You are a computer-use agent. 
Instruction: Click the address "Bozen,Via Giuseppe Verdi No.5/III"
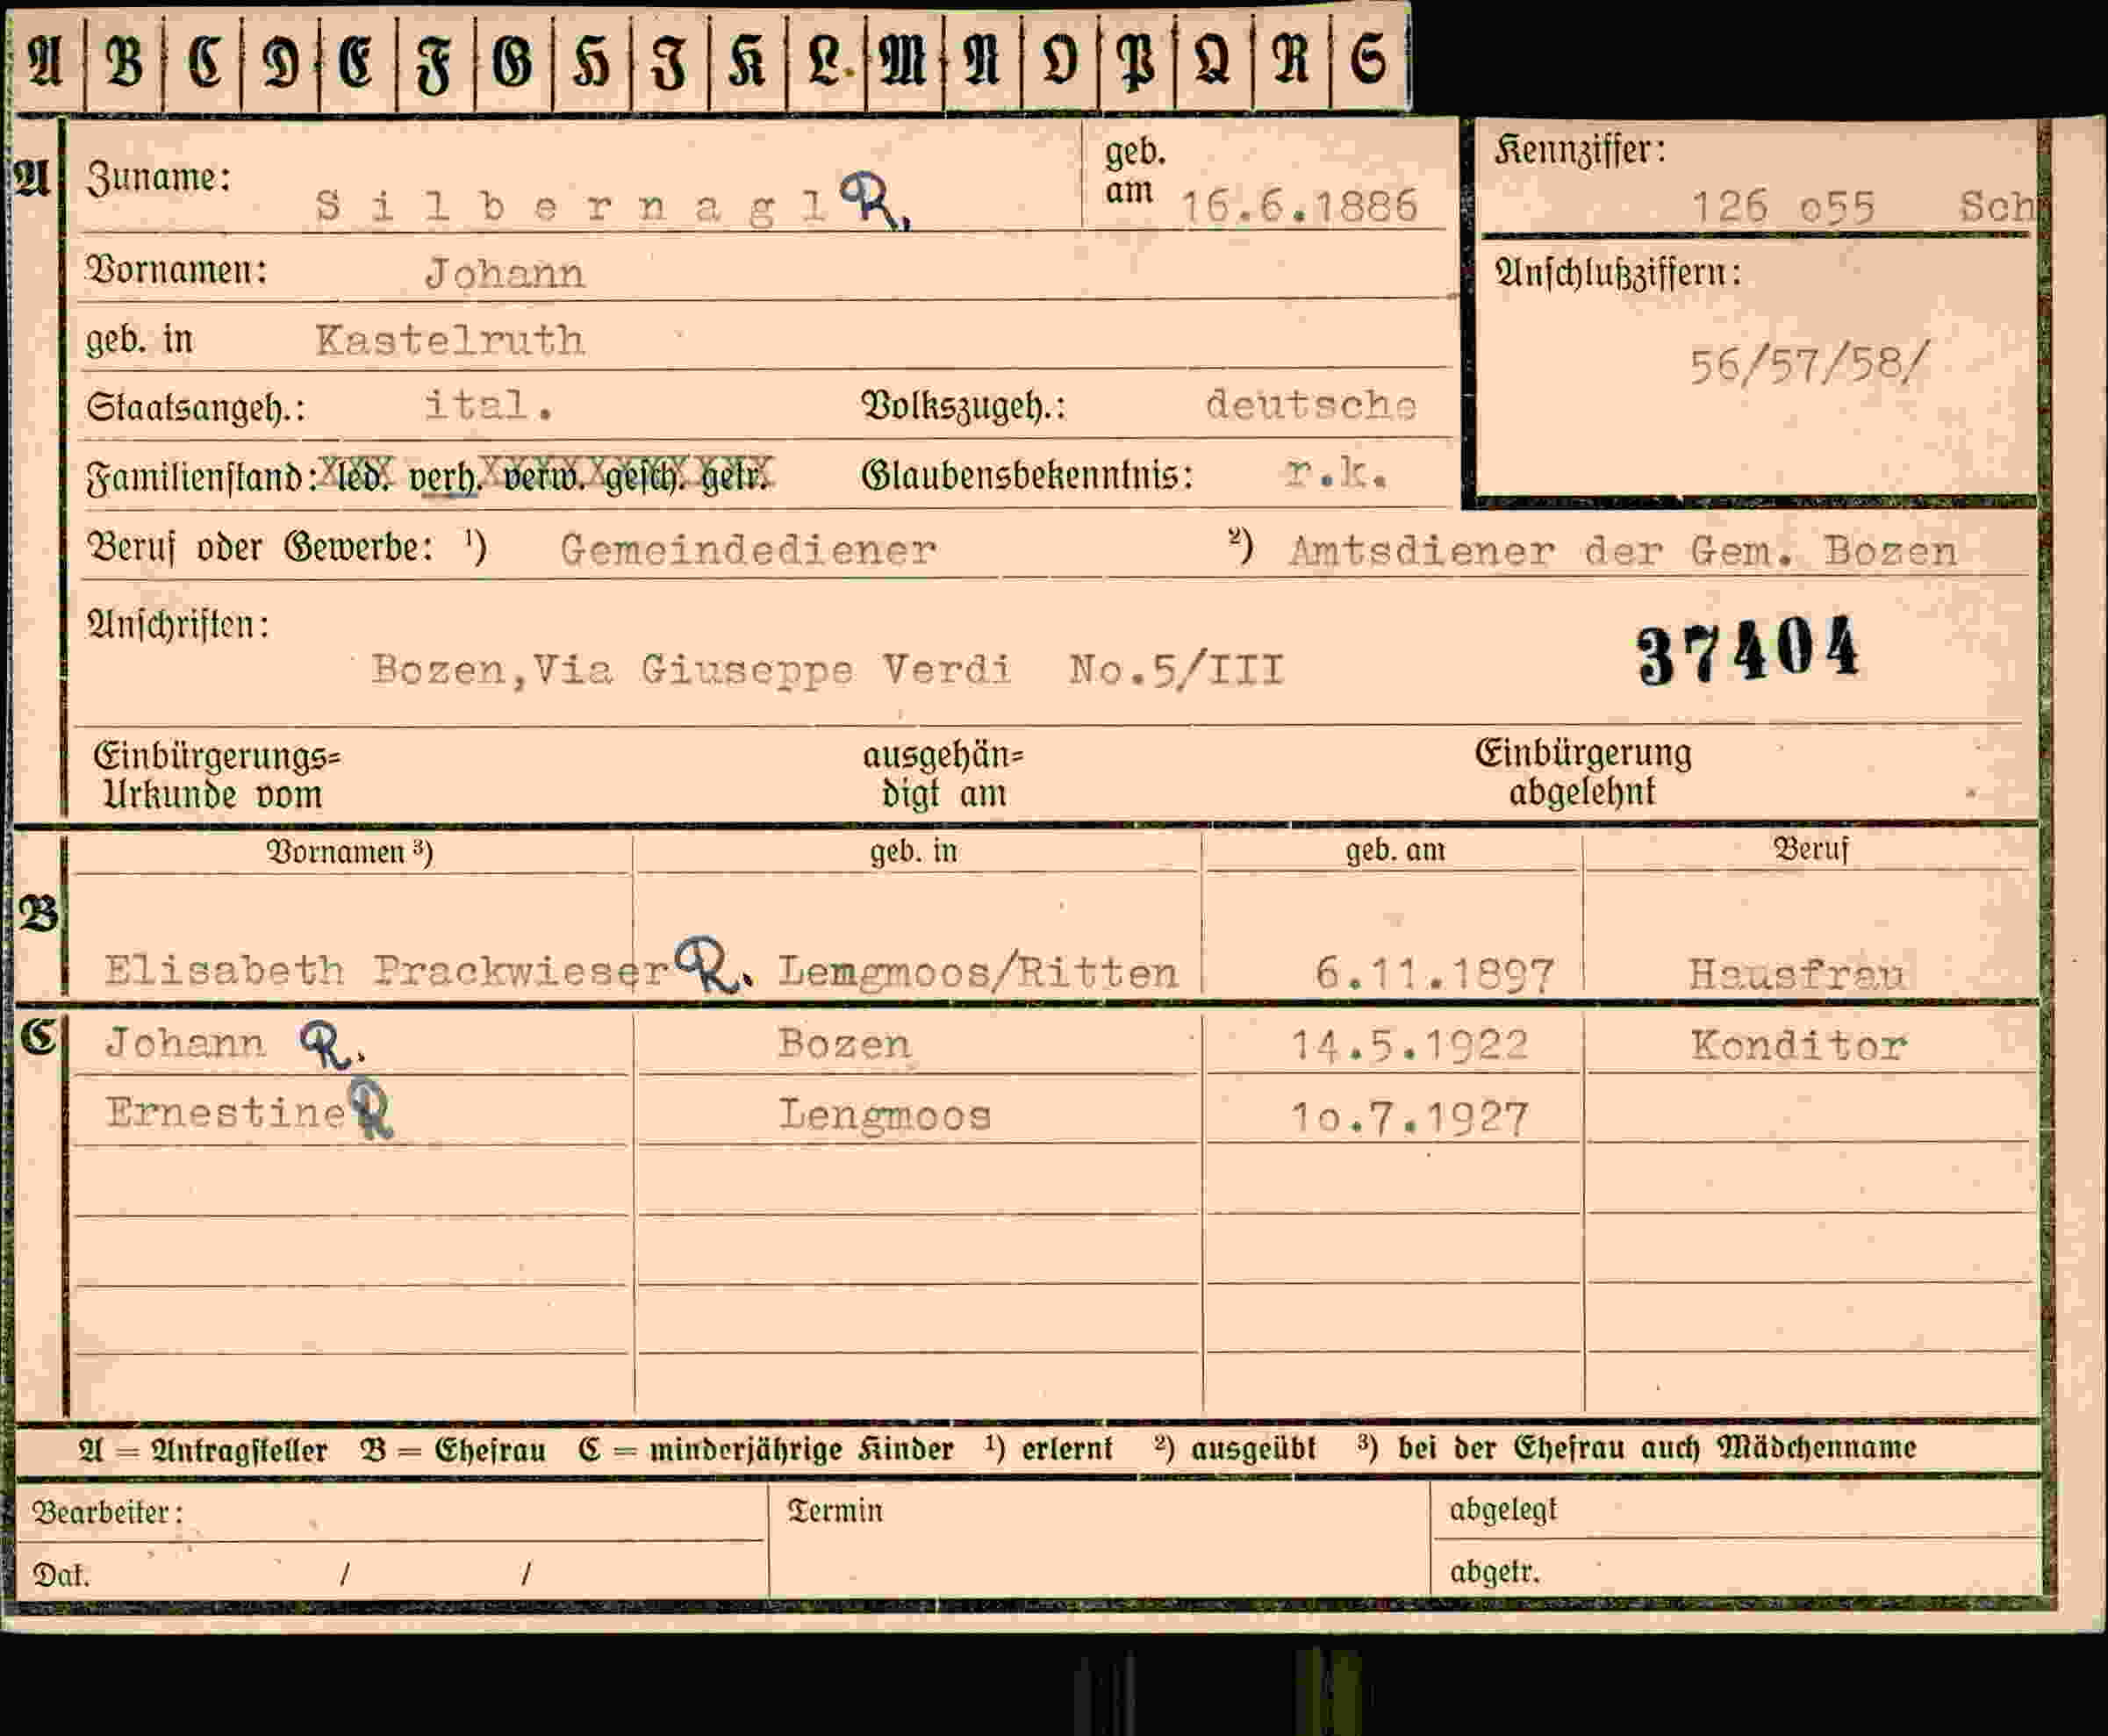[x=827, y=669]
